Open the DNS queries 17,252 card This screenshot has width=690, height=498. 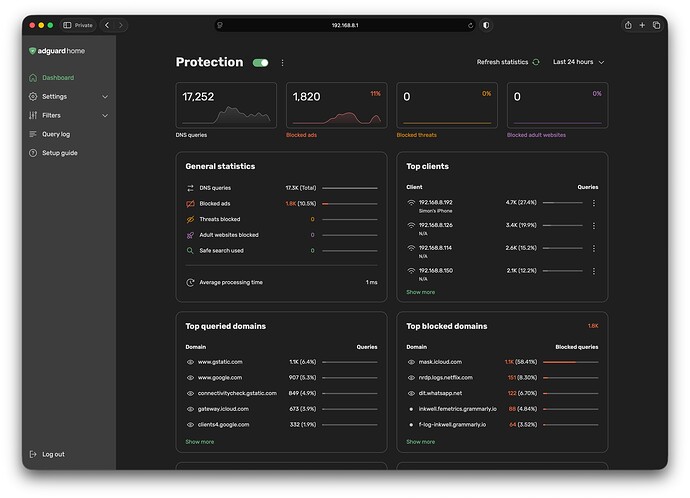pos(226,105)
